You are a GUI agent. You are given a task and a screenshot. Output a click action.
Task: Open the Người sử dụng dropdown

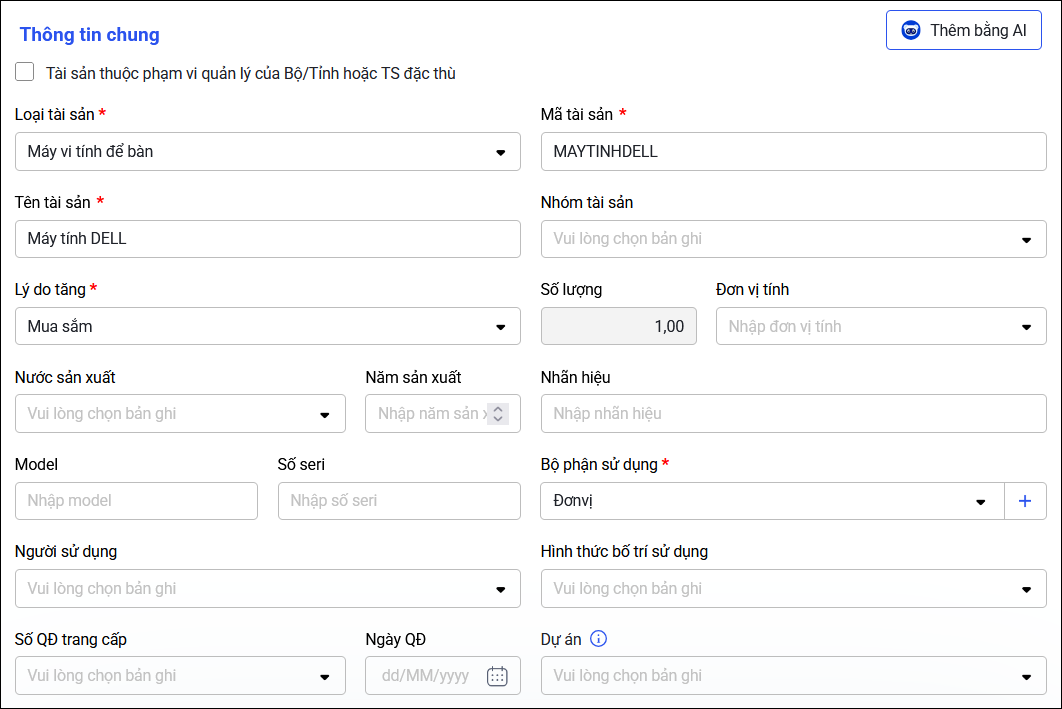(x=500, y=589)
